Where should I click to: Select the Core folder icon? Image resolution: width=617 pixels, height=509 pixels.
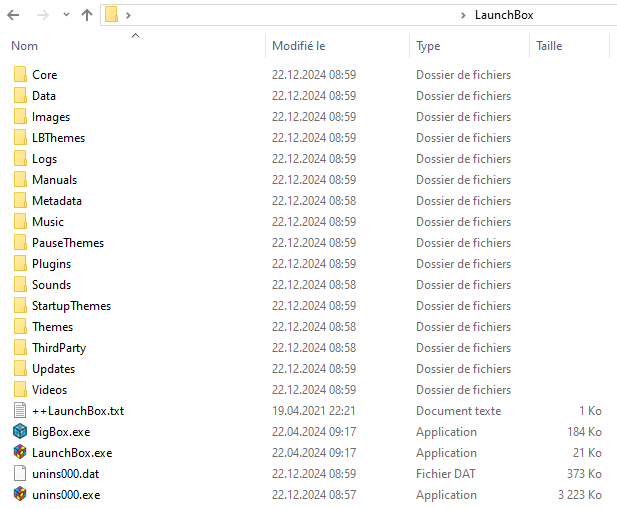pos(20,74)
